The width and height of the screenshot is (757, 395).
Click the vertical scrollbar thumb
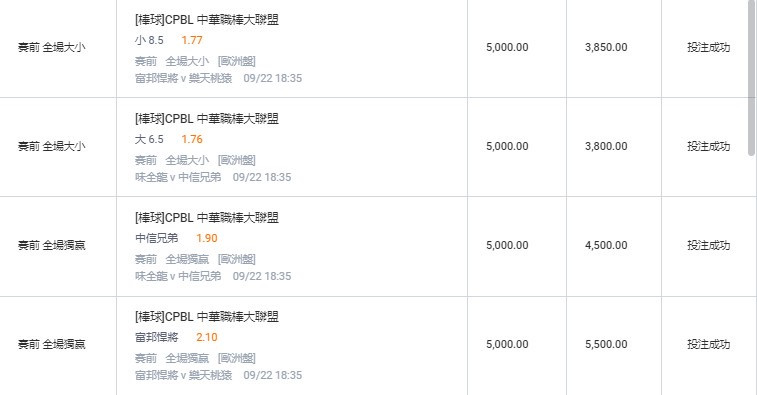[x=751, y=77]
